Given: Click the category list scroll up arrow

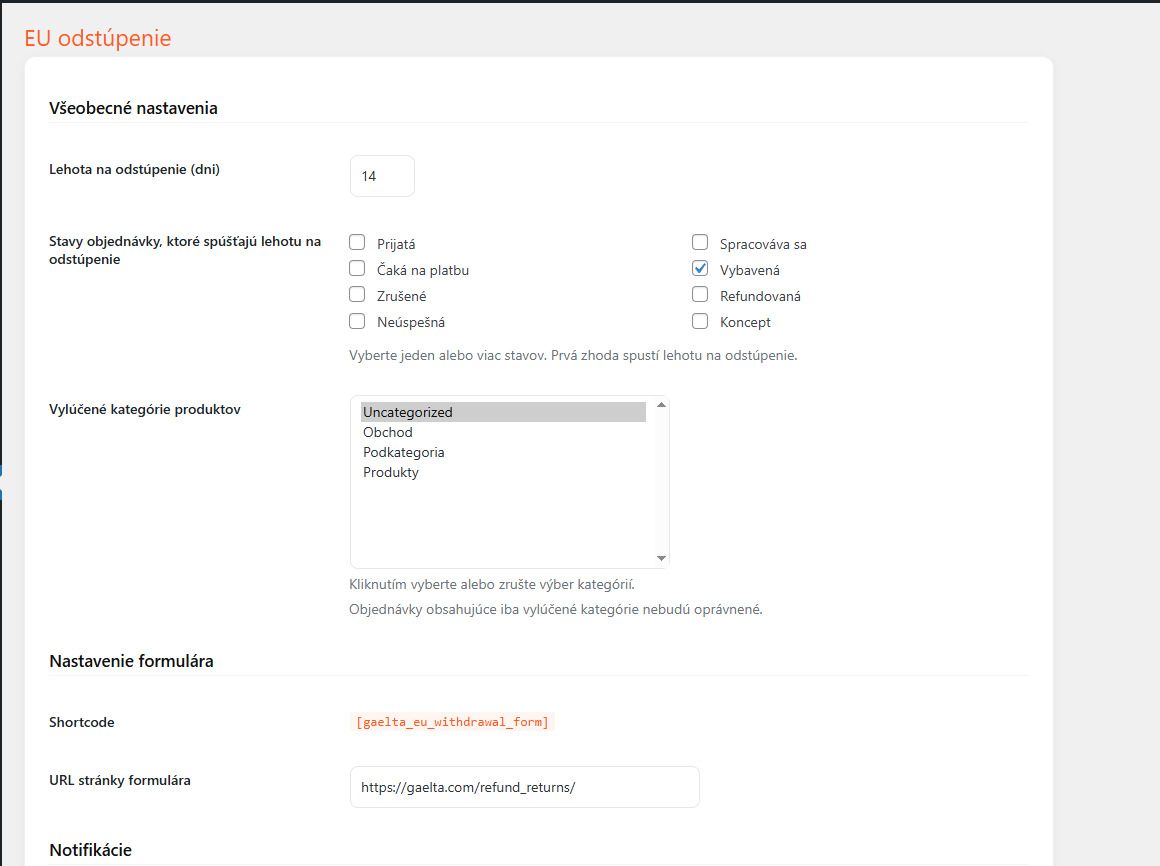Looking at the screenshot, I should coord(661,405).
